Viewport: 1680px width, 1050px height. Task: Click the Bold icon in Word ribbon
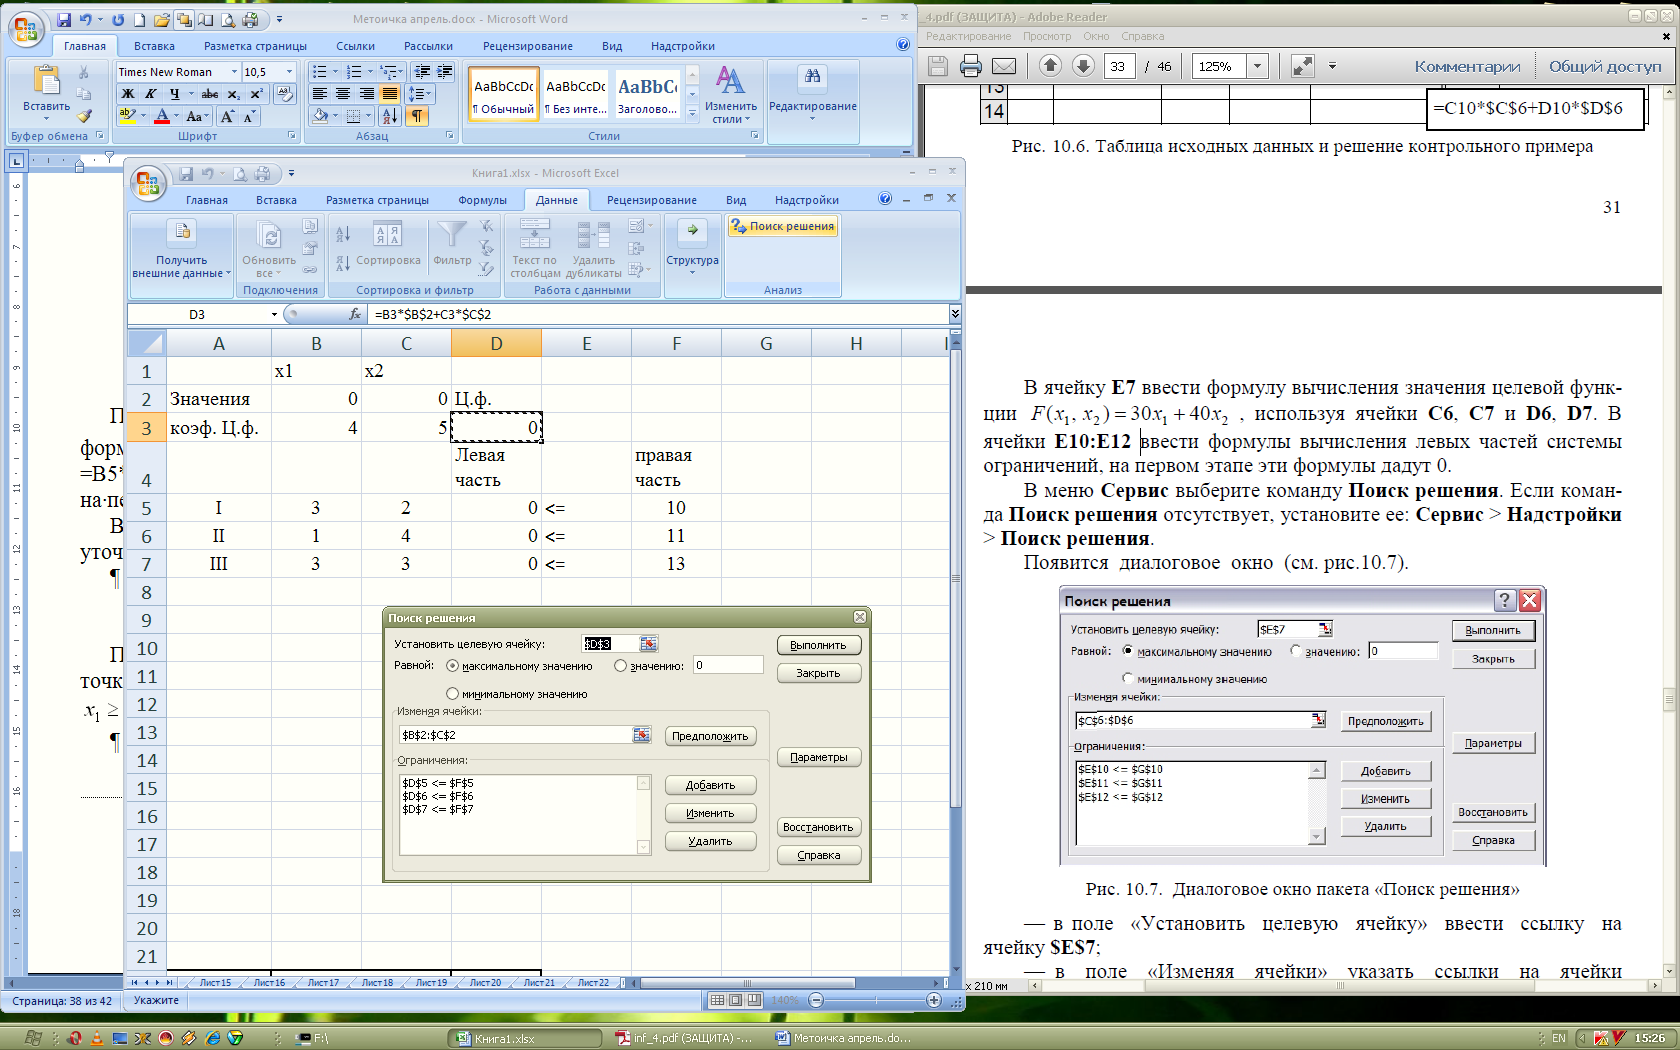pos(128,94)
